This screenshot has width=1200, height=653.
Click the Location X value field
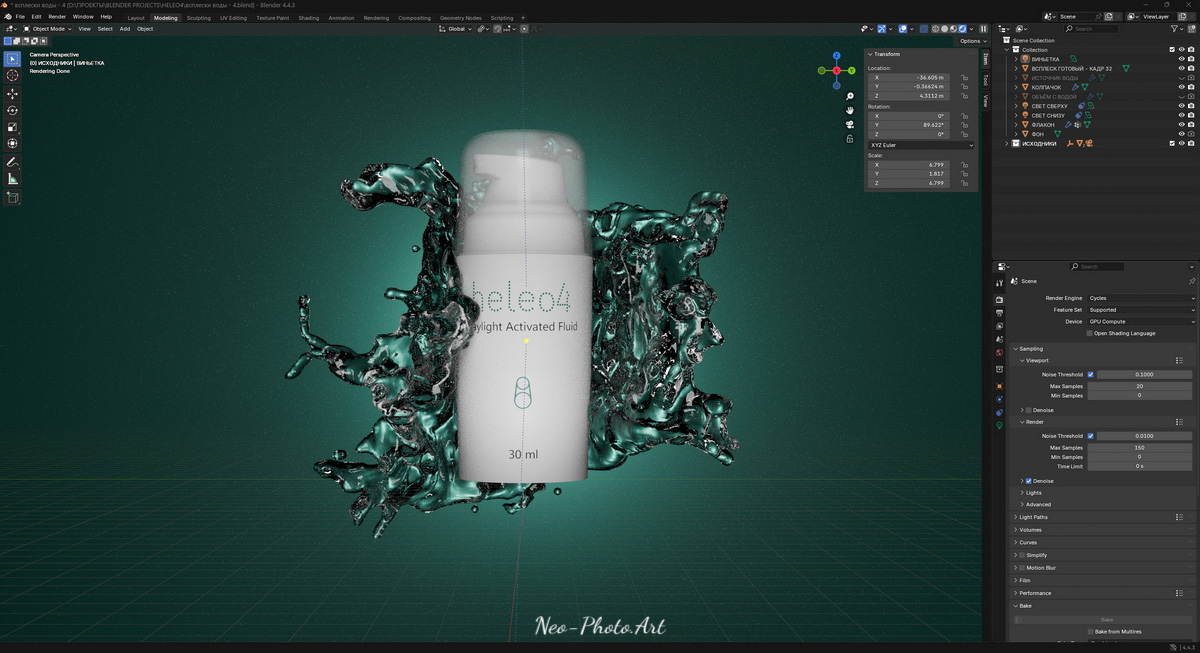point(909,77)
